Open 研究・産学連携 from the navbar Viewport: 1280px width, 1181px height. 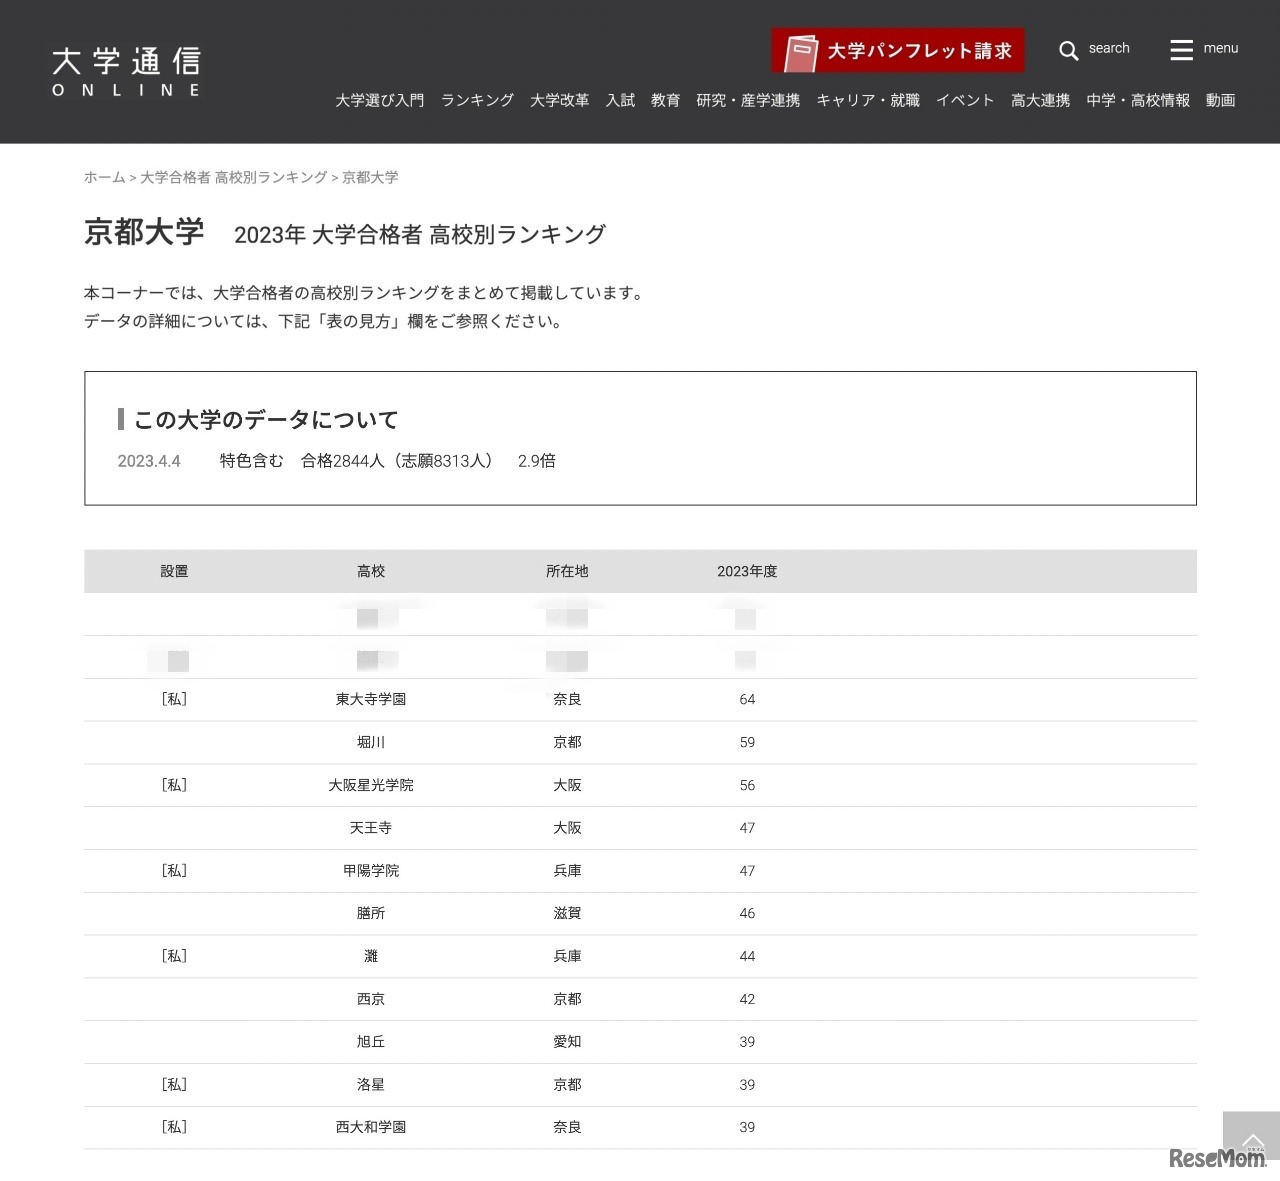click(748, 100)
